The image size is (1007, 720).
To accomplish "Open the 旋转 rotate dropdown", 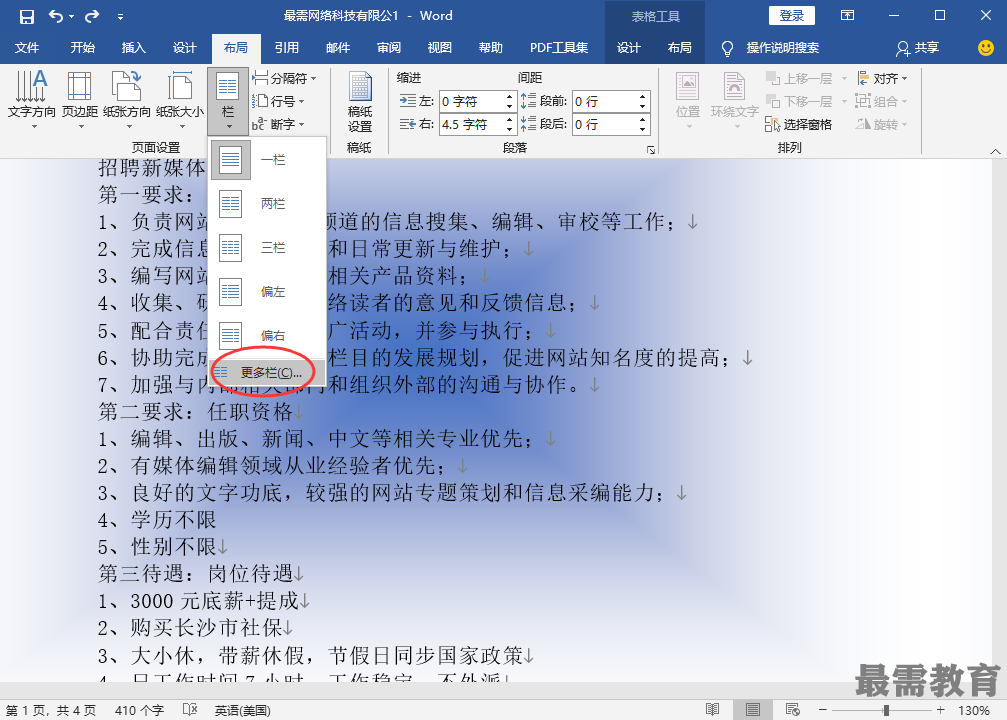I will click(x=882, y=124).
